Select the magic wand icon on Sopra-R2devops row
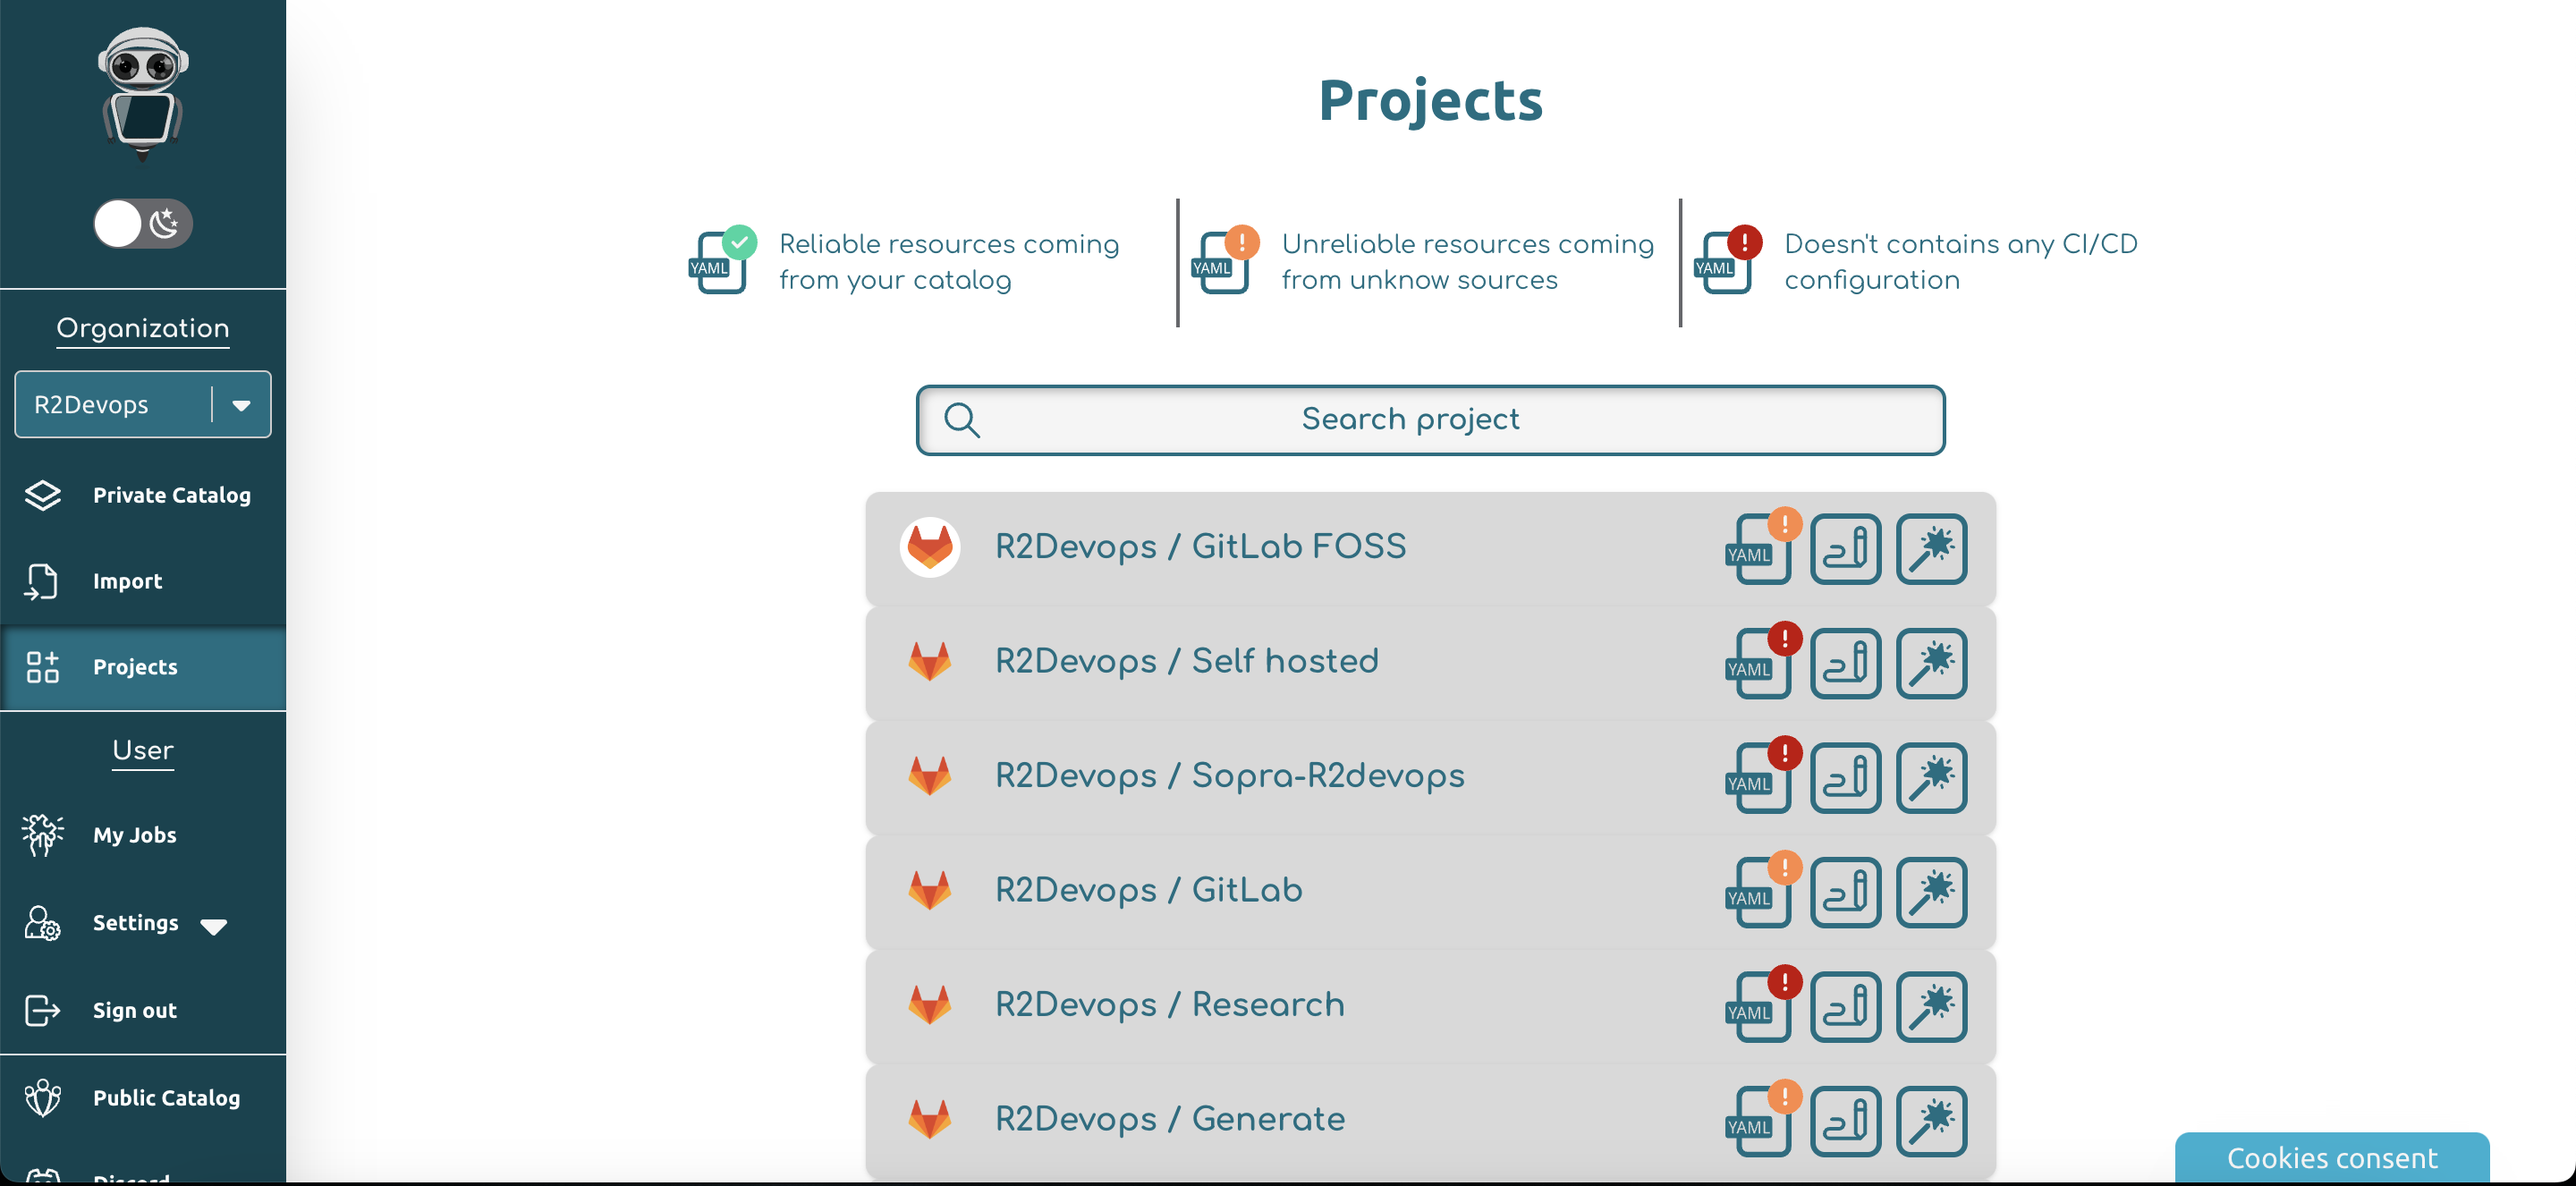Image resolution: width=2576 pixels, height=1186 pixels. point(1931,777)
